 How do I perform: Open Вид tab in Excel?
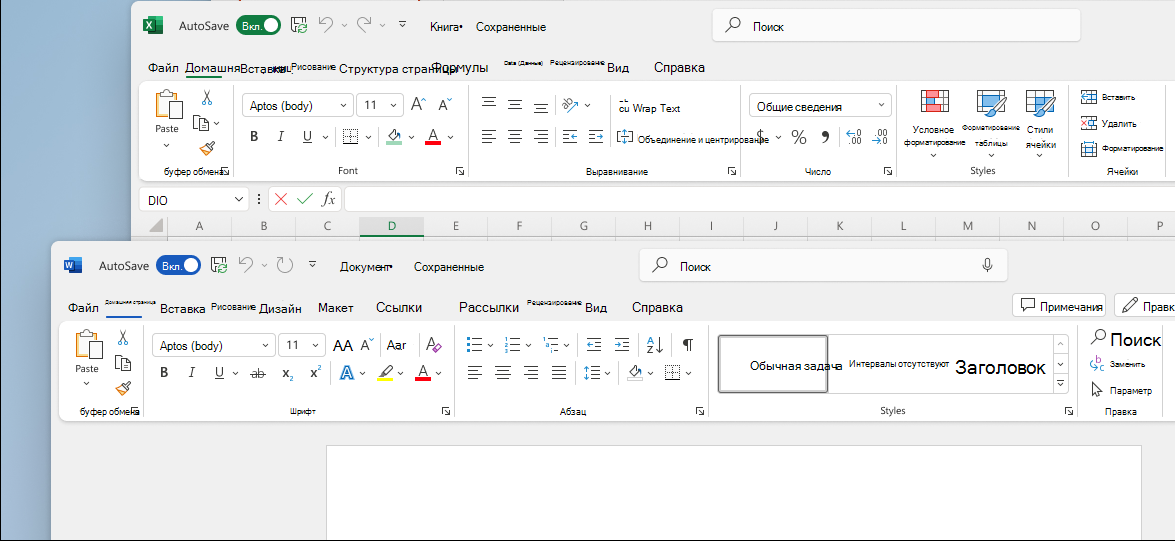617,68
